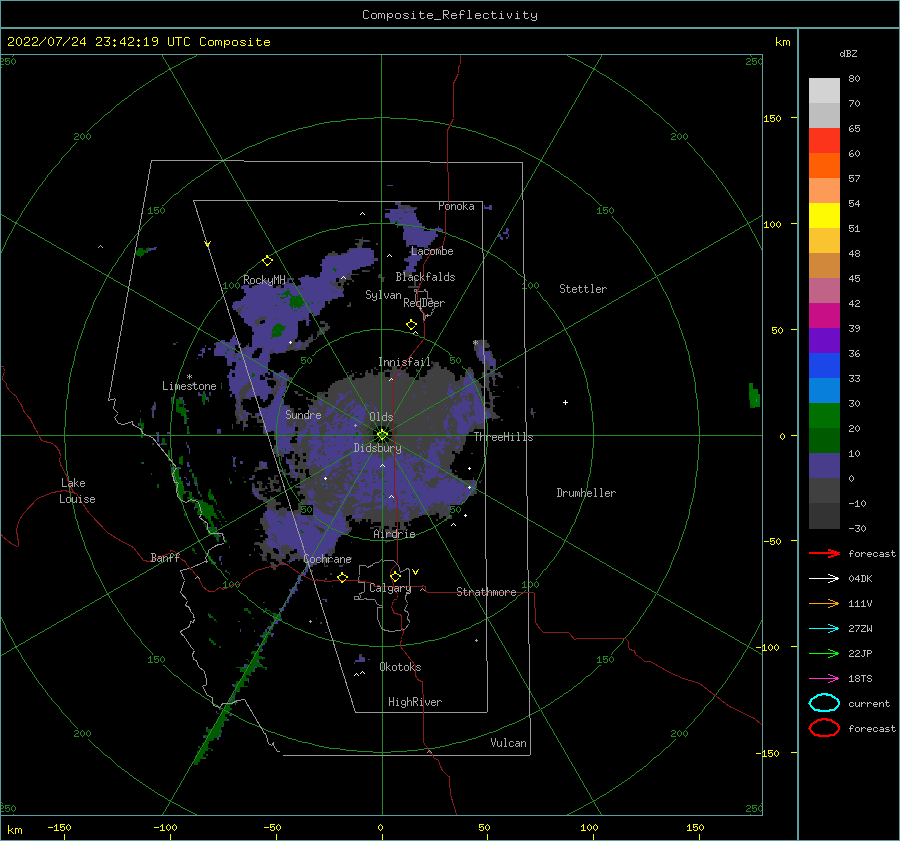Image resolution: width=900 pixels, height=841 pixels.
Task: Select the light gray 70-80 dBZ swatch
Action: coord(824,91)
